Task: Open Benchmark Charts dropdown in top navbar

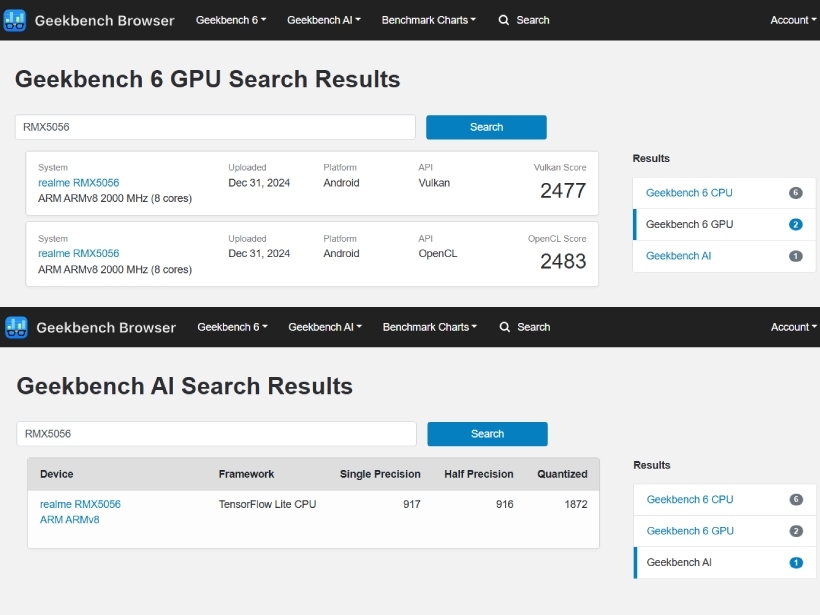Action: (x=428, y=20)
